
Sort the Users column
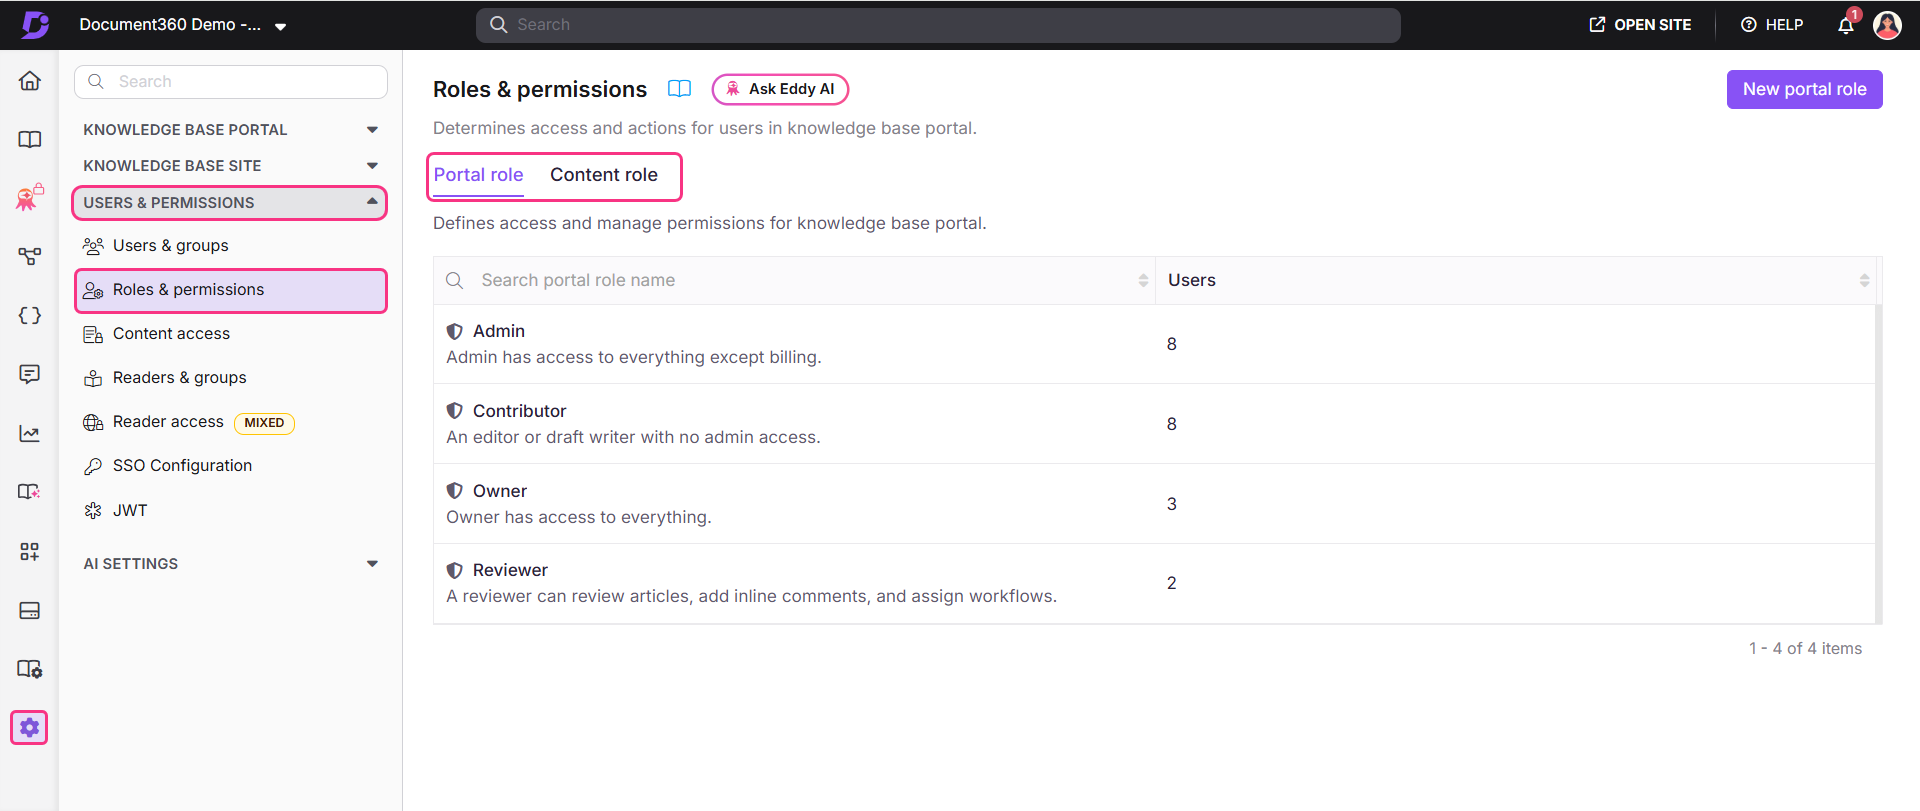(1864, 281)
